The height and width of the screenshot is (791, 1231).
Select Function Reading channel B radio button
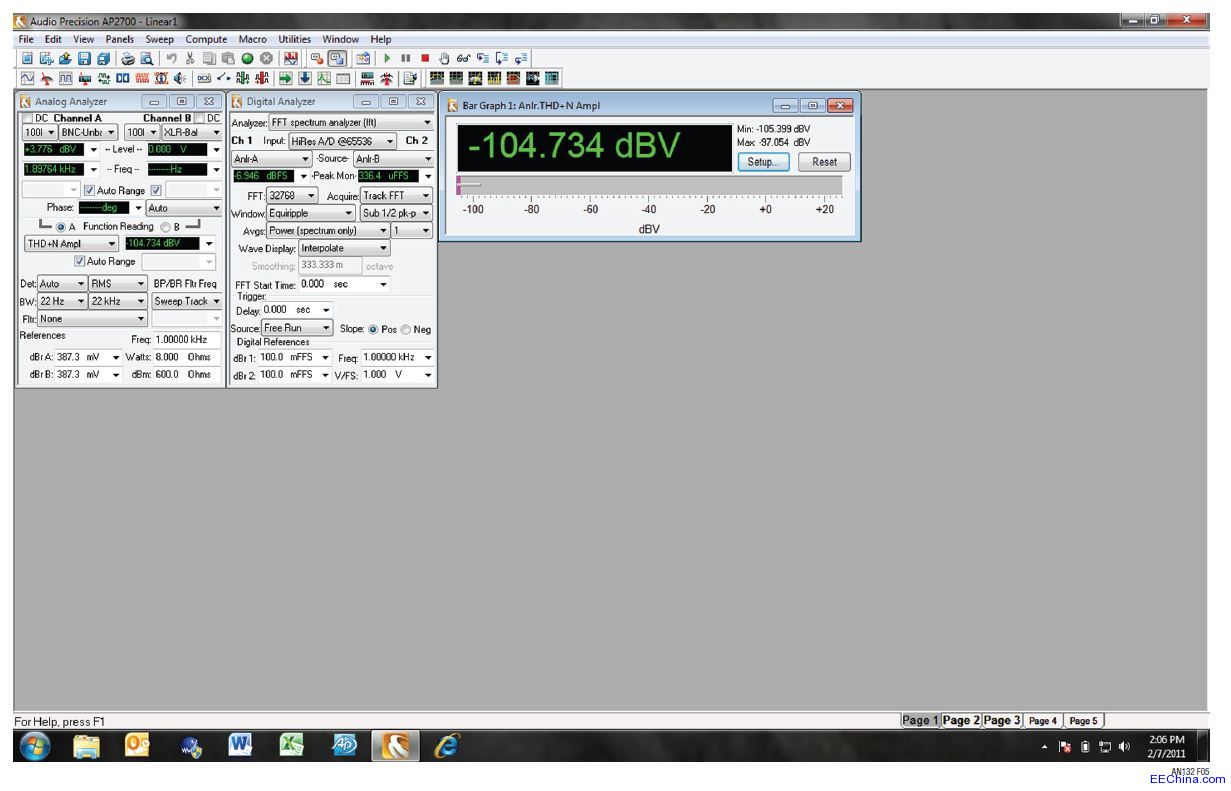point(165,227)
